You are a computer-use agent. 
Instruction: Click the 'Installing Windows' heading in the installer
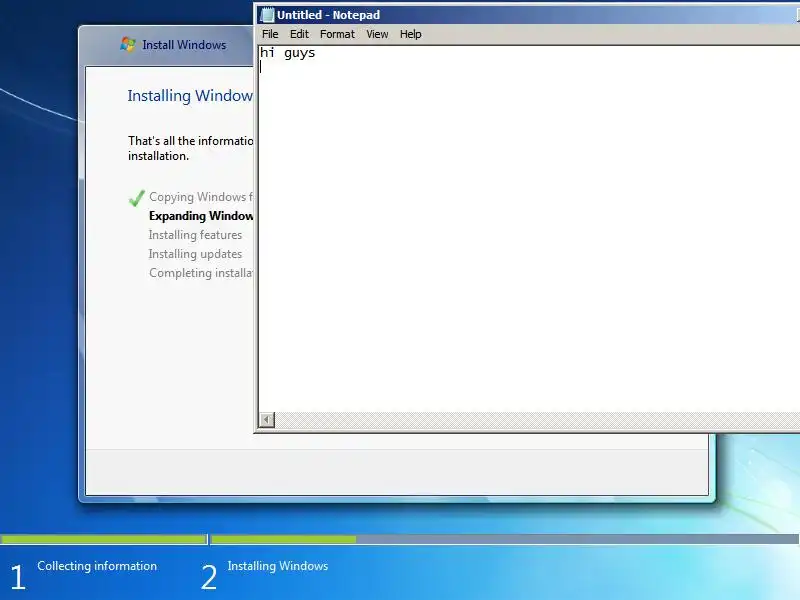point(190,96)
